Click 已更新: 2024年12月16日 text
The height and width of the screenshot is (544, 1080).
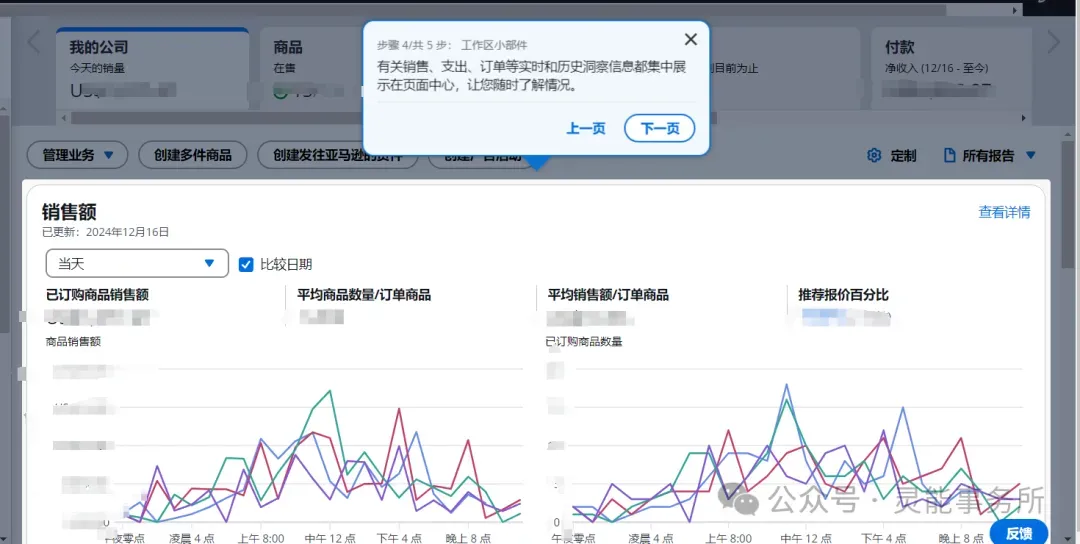click(x=105, y=232)
